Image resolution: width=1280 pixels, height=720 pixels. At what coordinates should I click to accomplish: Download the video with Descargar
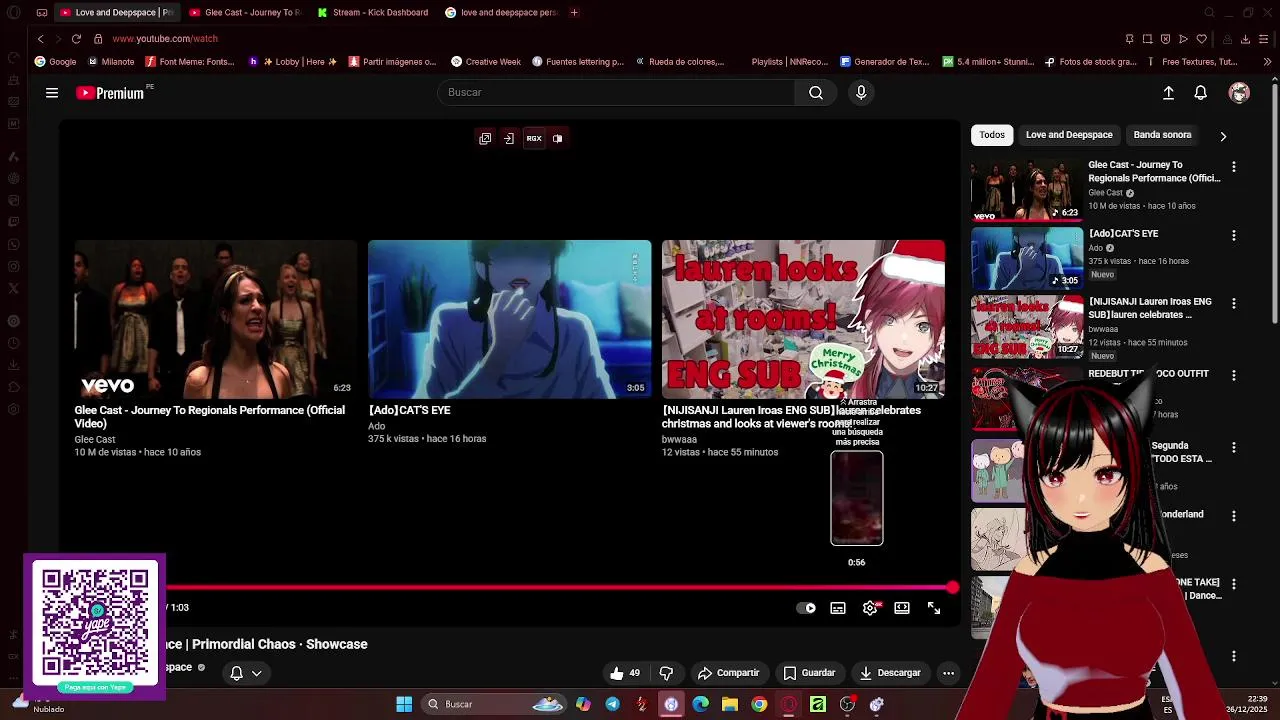pyautogui.click(x=890, y=673)
